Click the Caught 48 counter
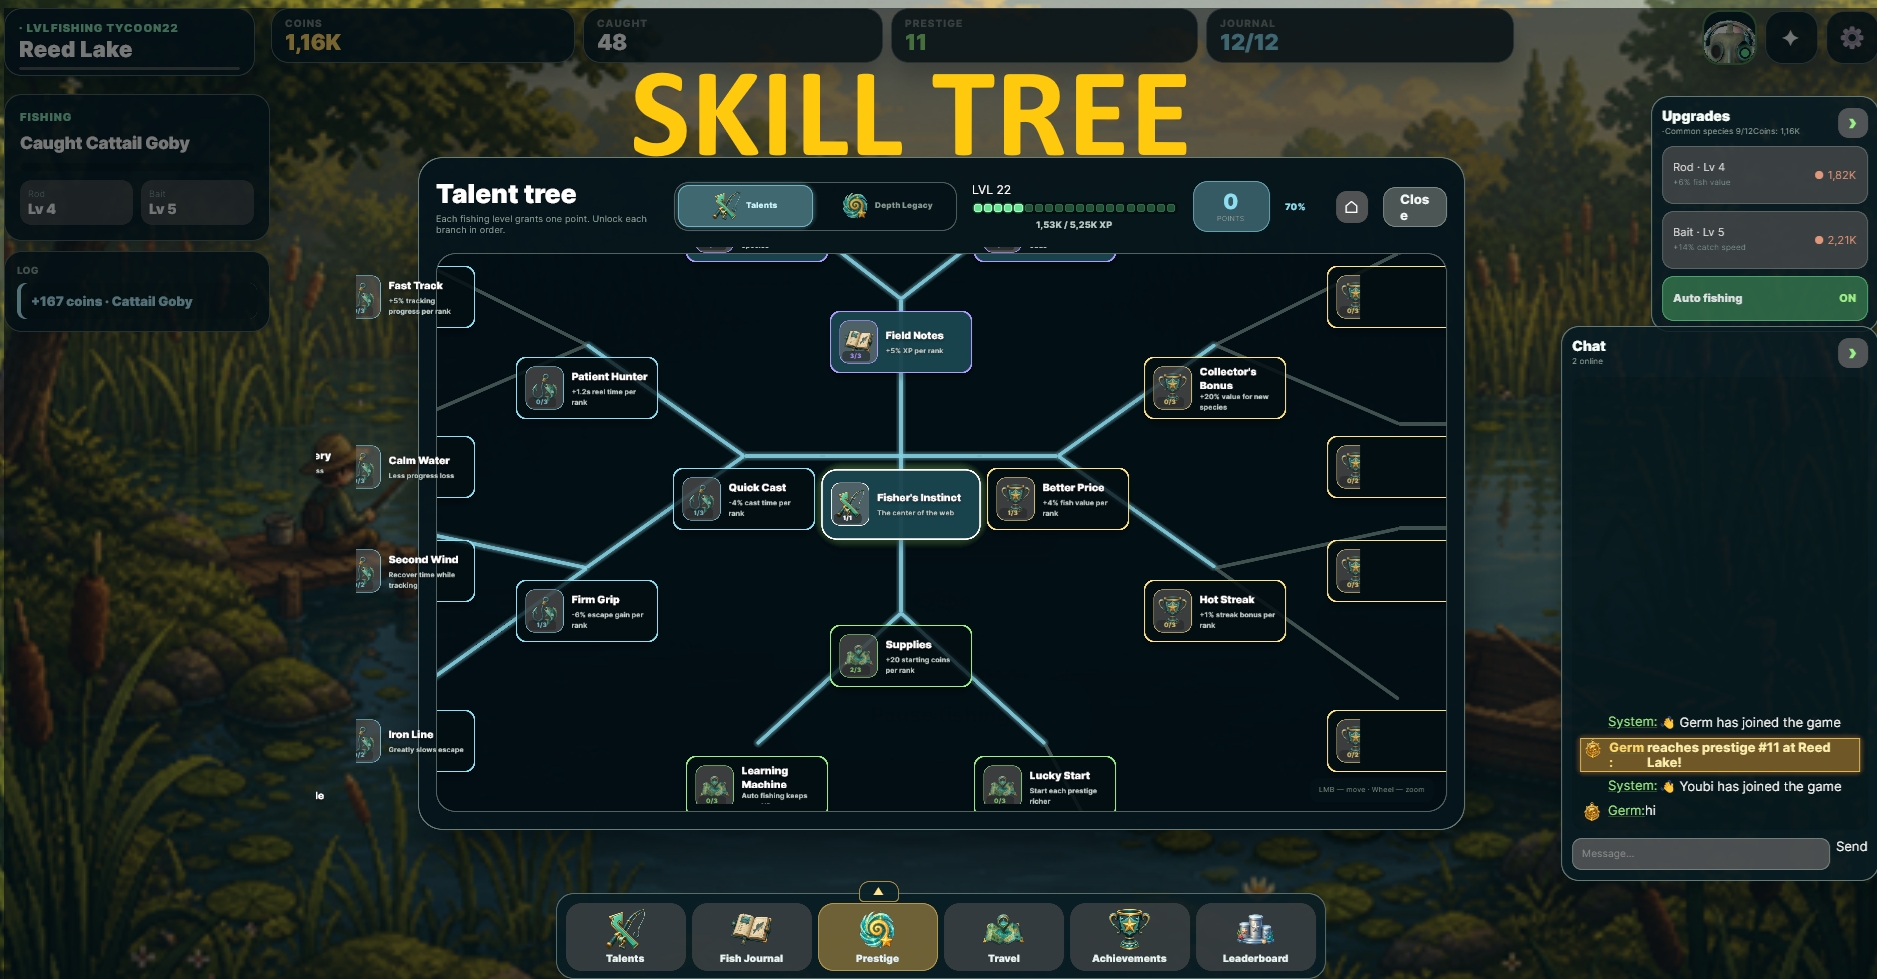The image size is (1877, 979). (732, 36)
